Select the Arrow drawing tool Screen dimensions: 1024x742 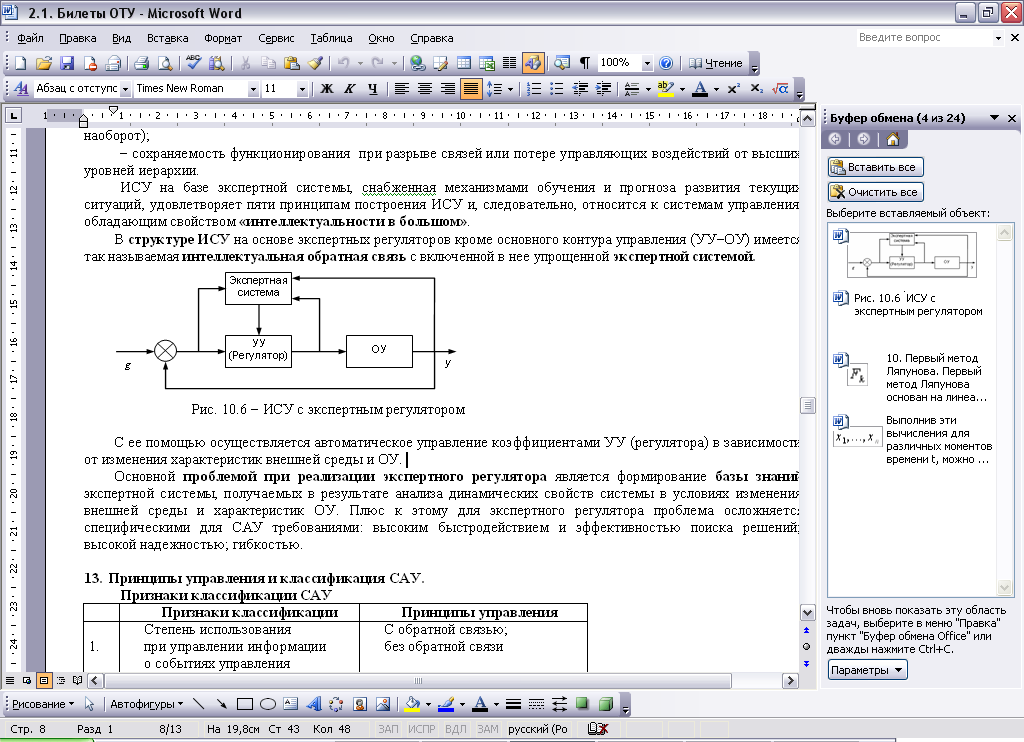click(221, 704)
